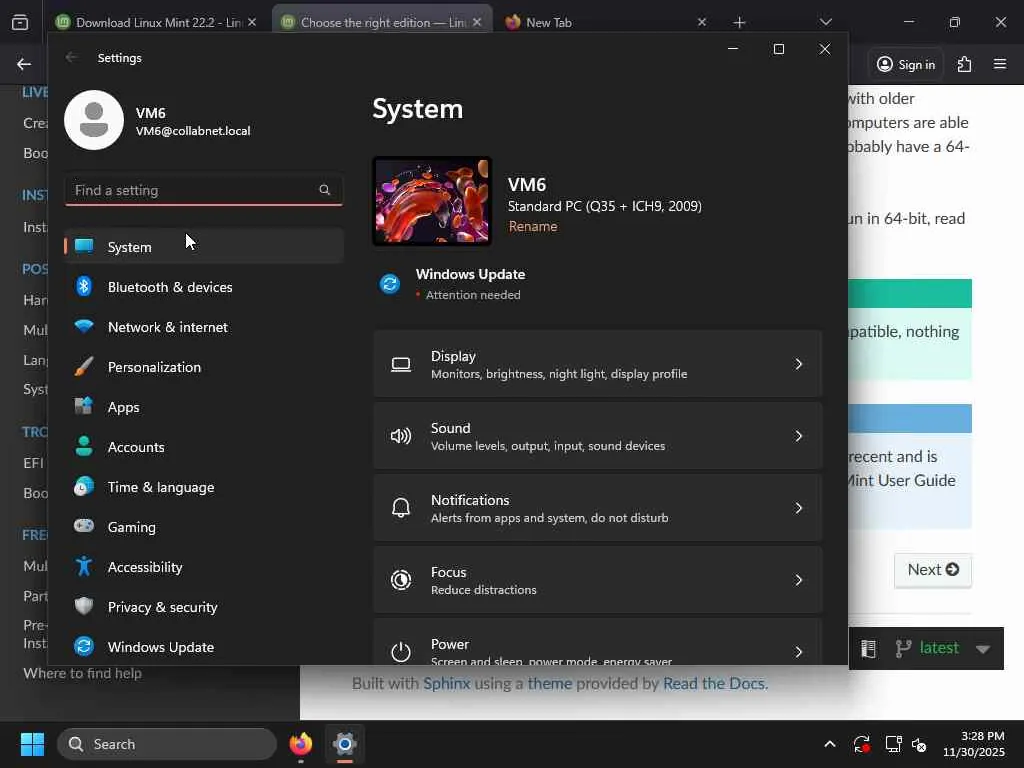Follow the Sphinx link
This screenshot has height=768, width=1024.
click(x=447, y=683)
